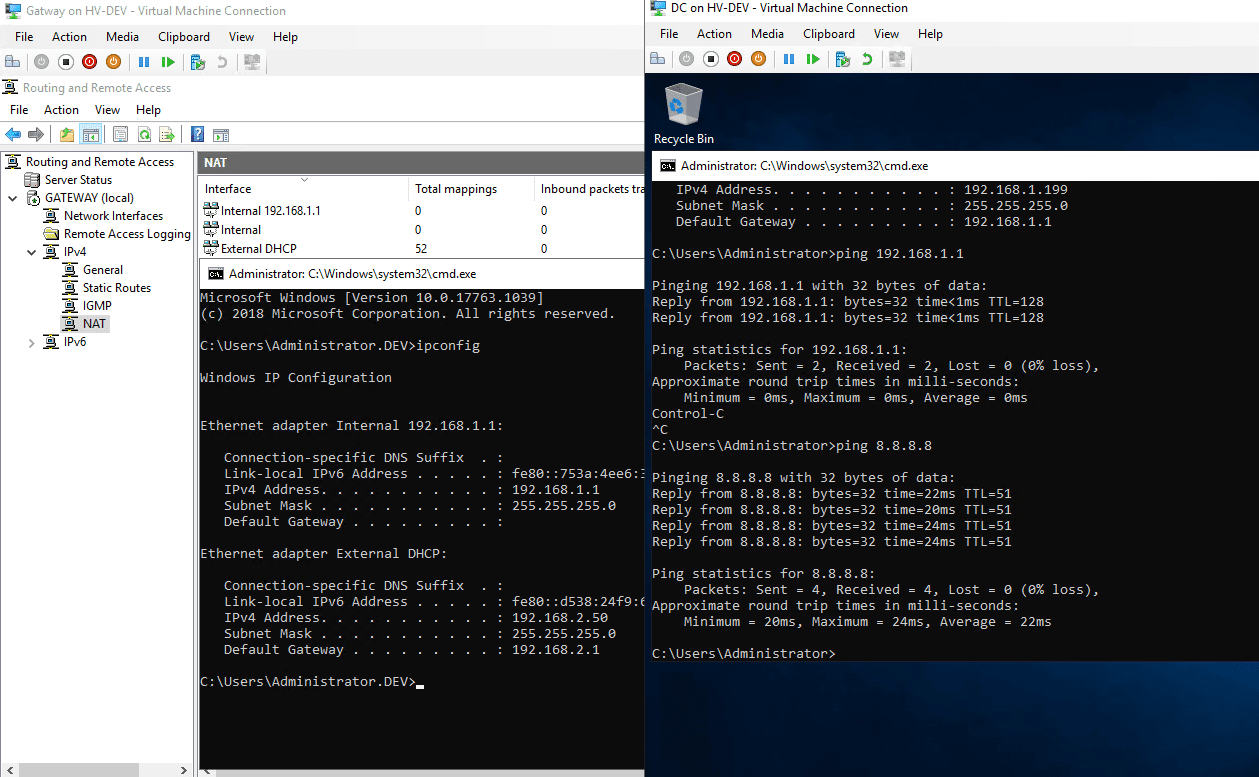
Task: Click the Revert icon in the DC VM toolbar
Action: pos(868,58)
